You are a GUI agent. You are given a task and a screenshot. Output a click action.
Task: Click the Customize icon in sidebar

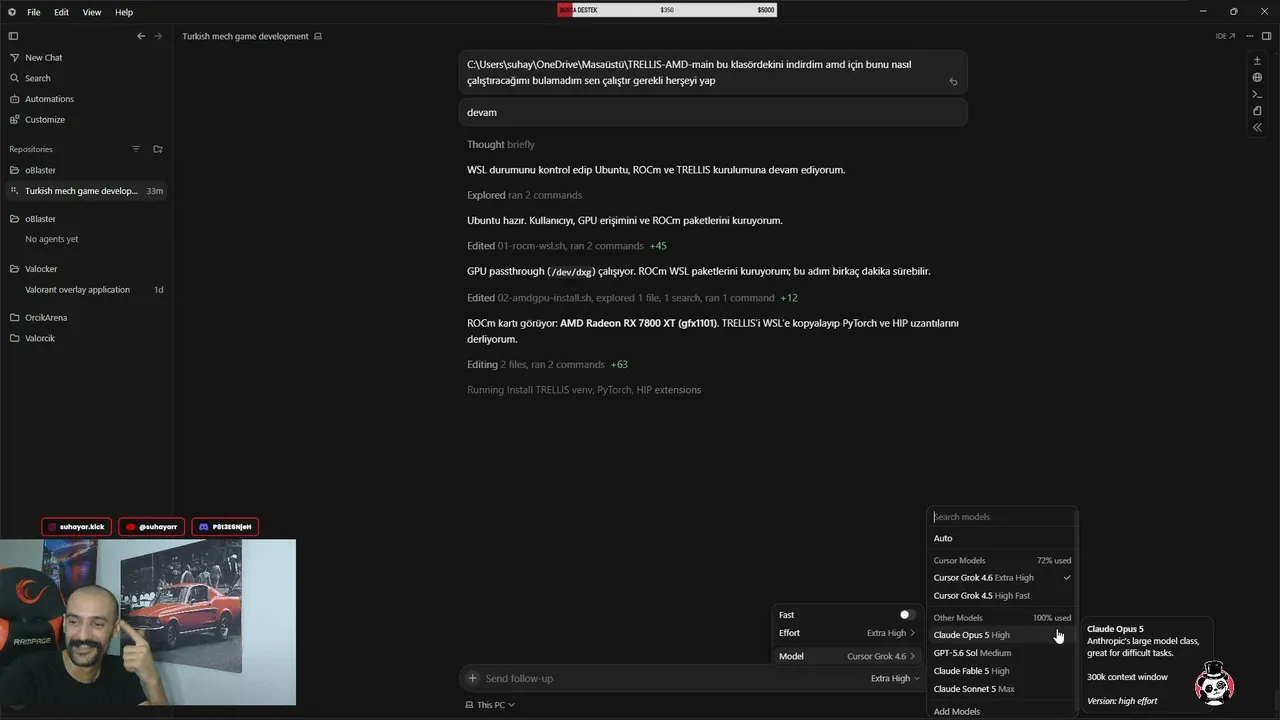tap(14, 120)
